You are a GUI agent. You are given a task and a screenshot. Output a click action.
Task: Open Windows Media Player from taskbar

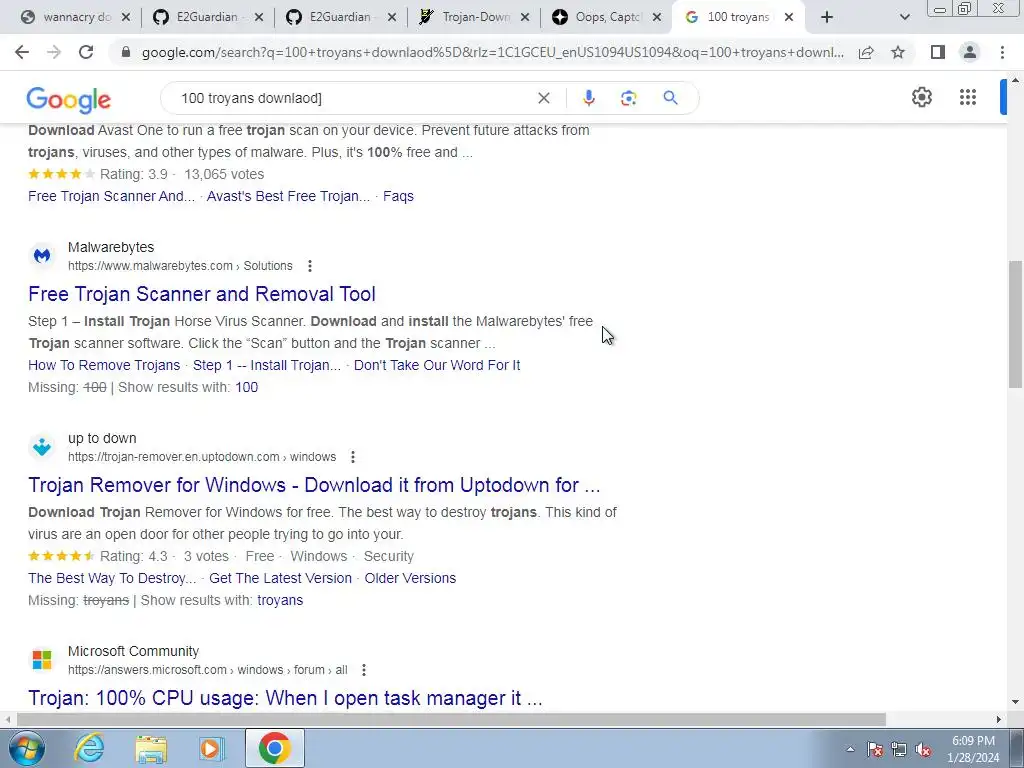tap(212, 748)
